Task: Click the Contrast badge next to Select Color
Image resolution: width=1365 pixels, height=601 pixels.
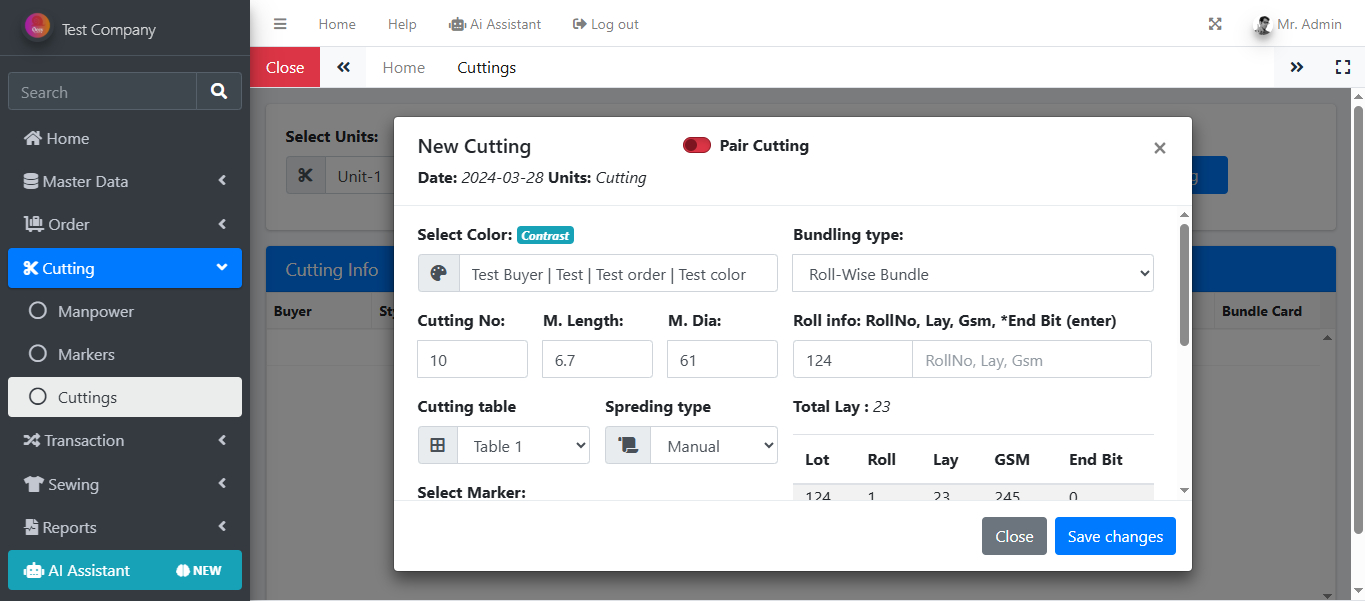Action: 545,236
